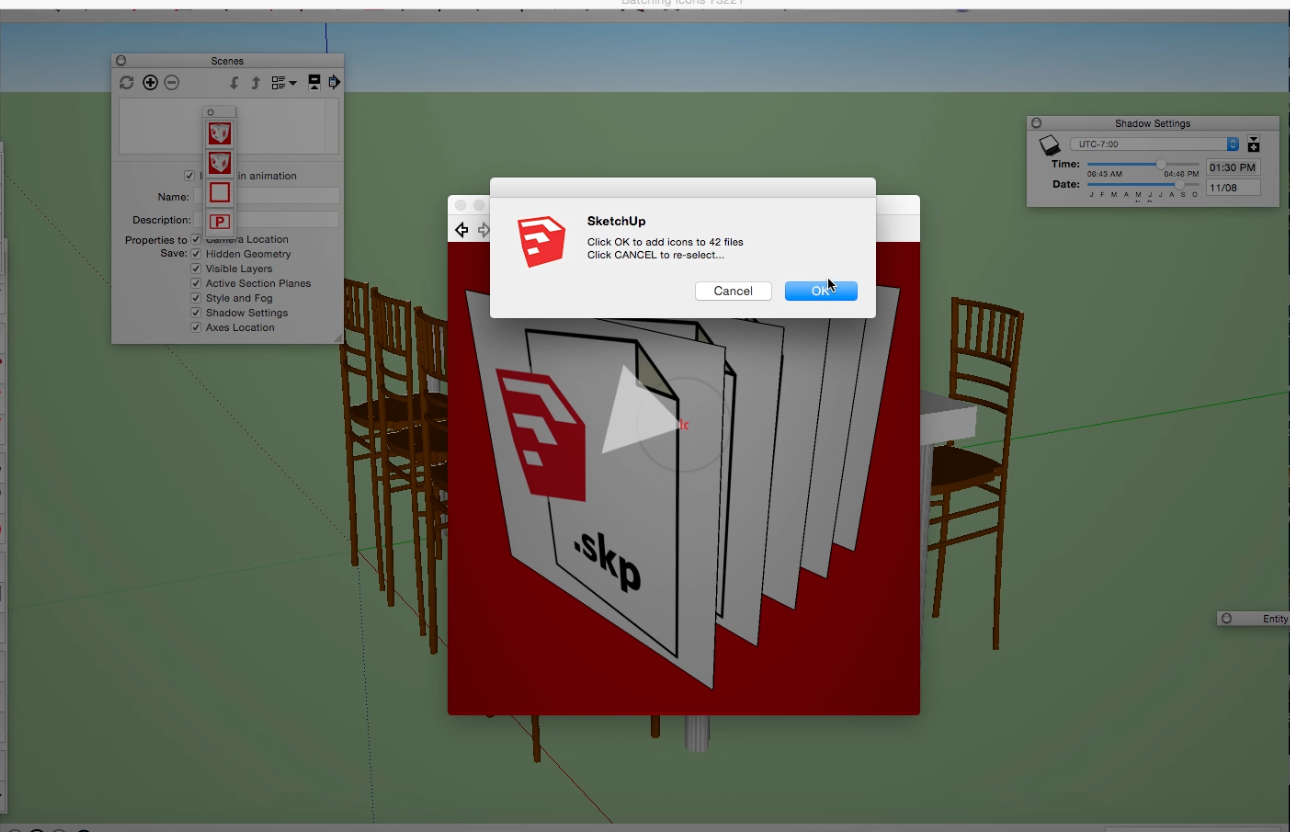Viewport: 1290px width, 832px height.
Task: Toggle Camera Location checkbox
Action: click(x=196, y=240)
